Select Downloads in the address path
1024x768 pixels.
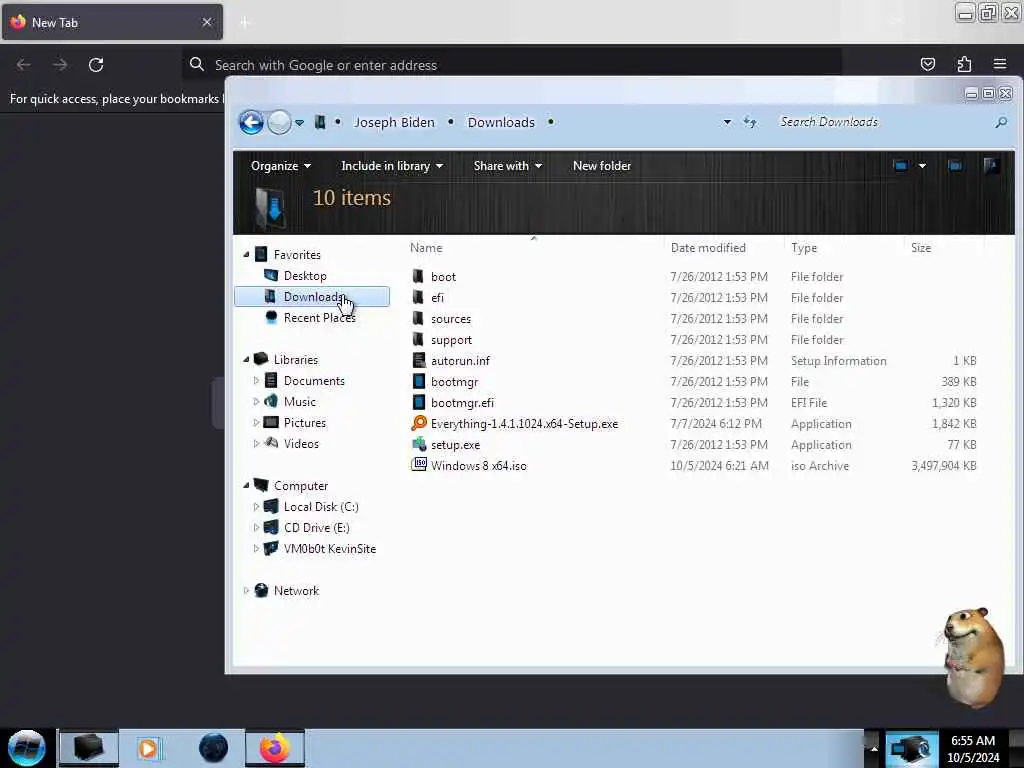coord(501,122)
